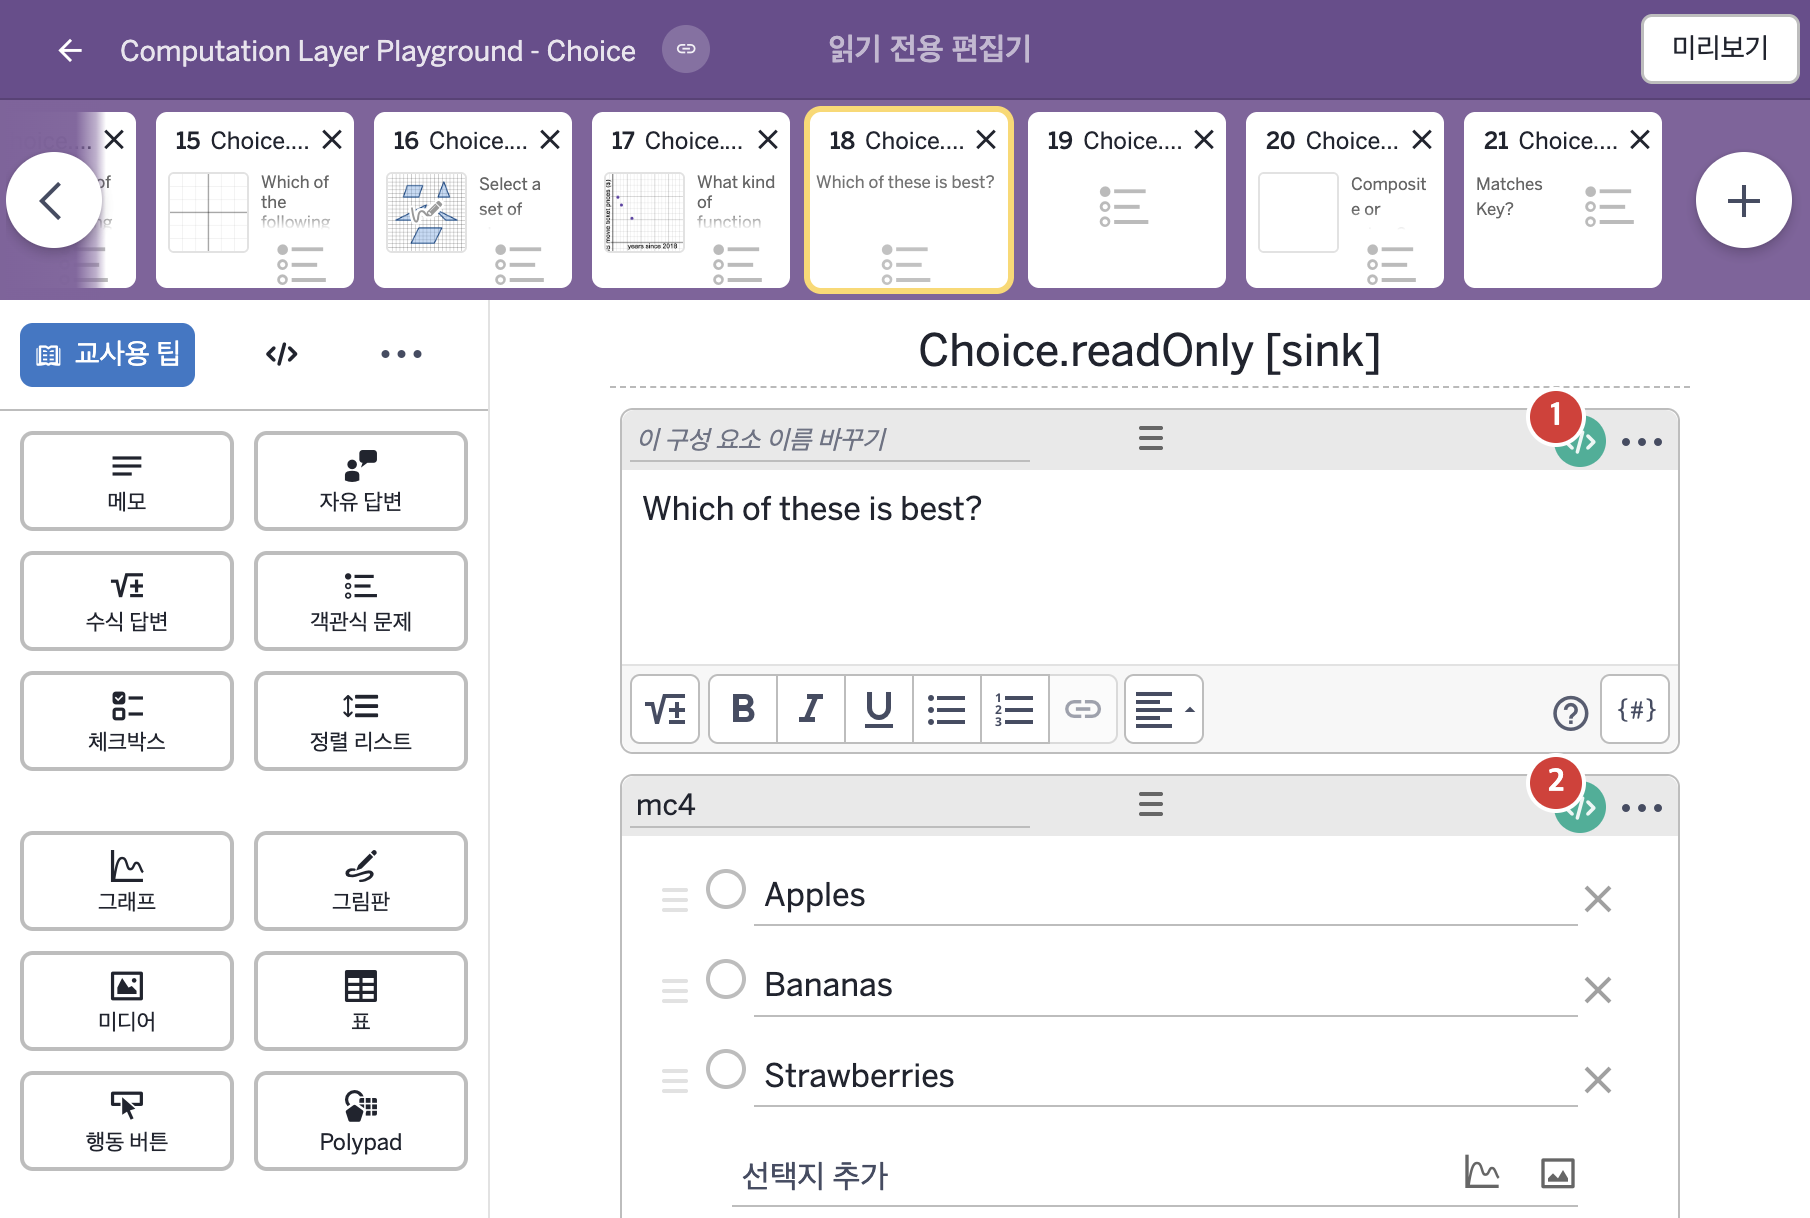Switch to screen 19 Choice tab
The image size is (1810, 1218).
pyautogui.click(x=1127, y=200)
